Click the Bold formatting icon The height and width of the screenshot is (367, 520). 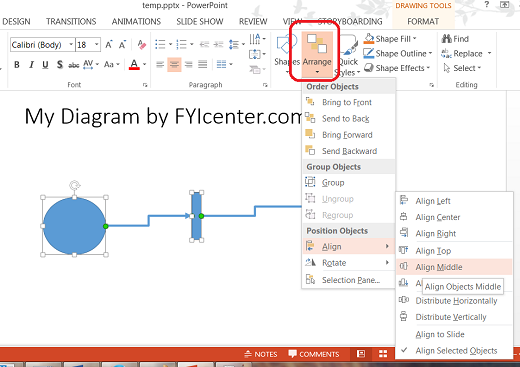pyautogui.click(x=17, y=65)
